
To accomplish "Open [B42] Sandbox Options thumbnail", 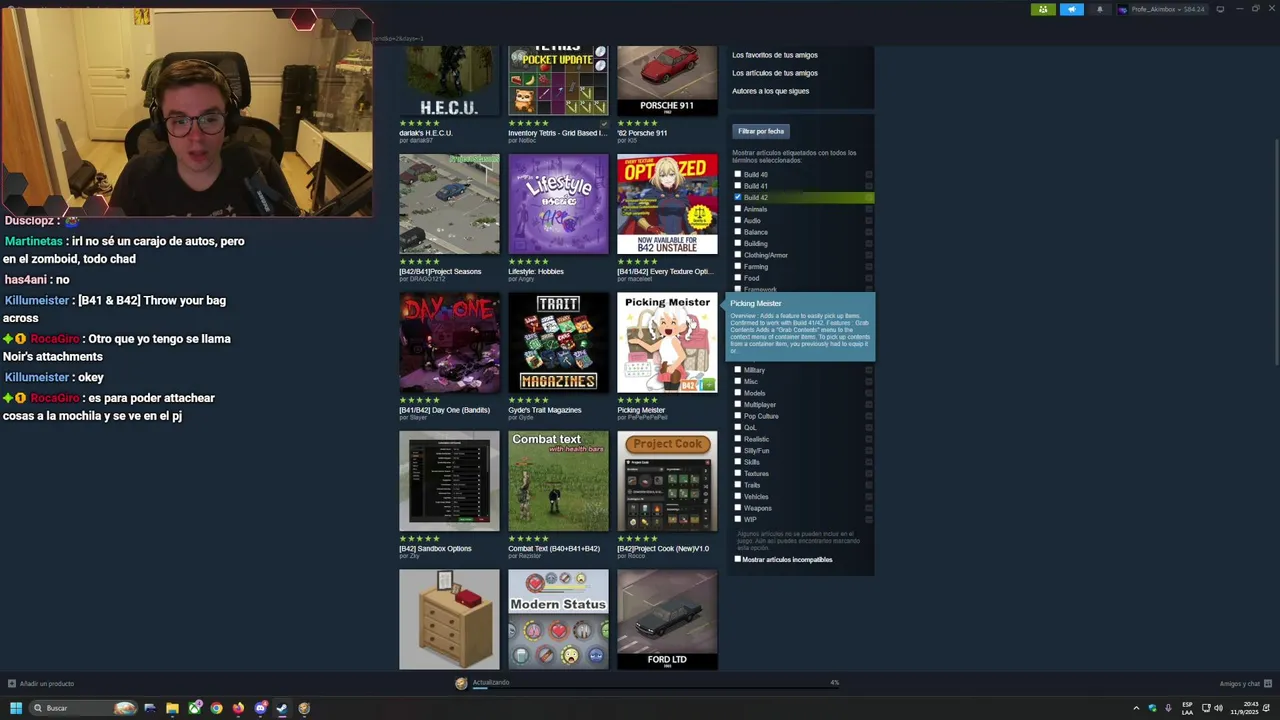I will point(449,481).
